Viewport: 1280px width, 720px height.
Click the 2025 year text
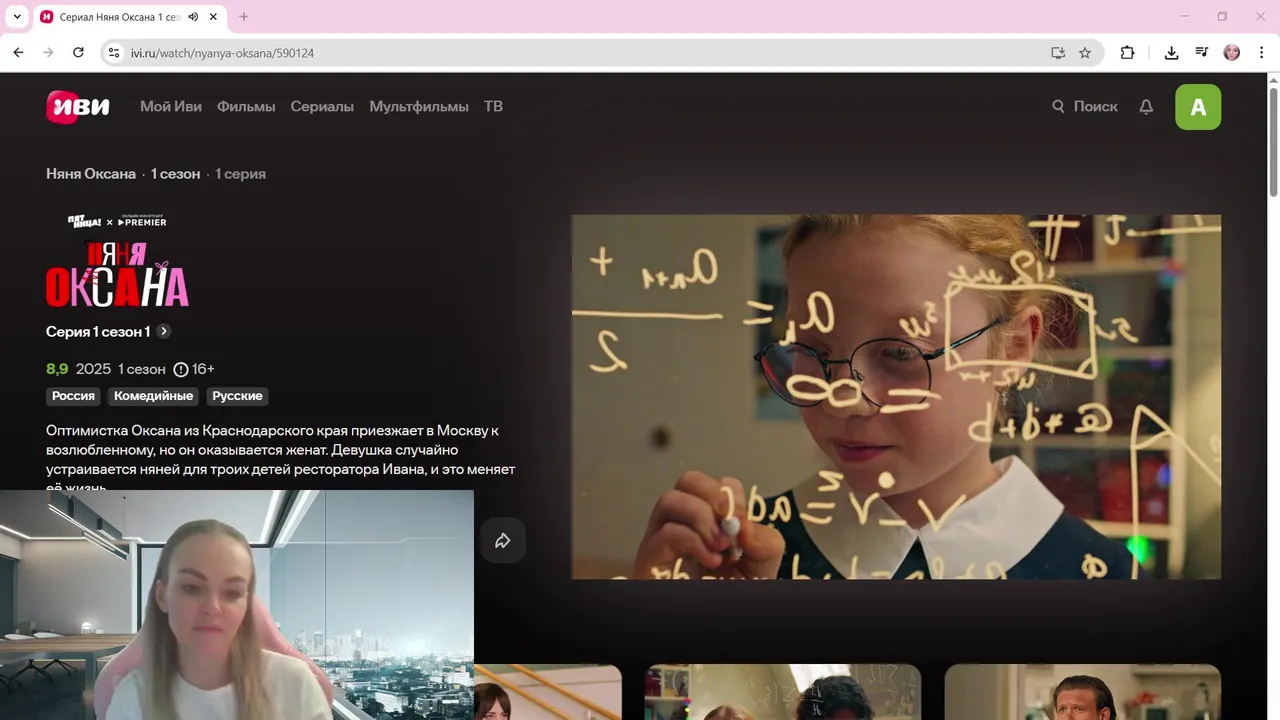coord(93,369)
